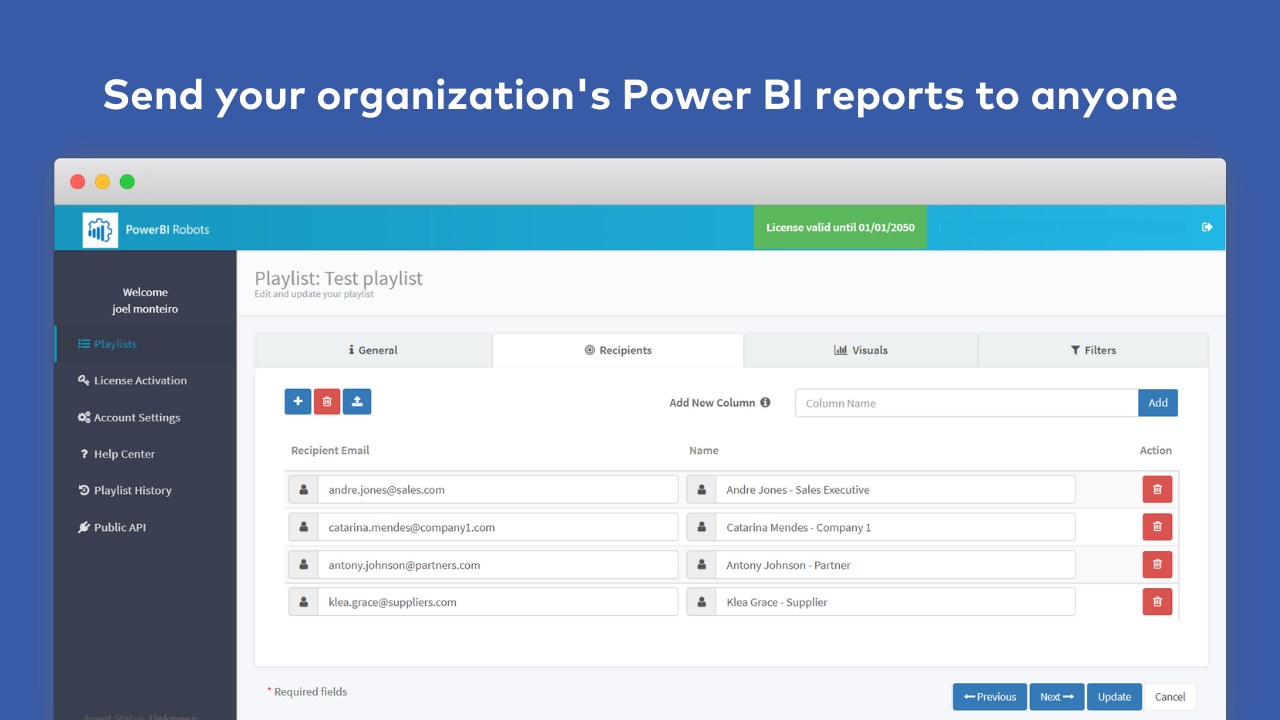Click info icon beside Add New Column
1280x720 pixels.
click(x=765, y=403)
